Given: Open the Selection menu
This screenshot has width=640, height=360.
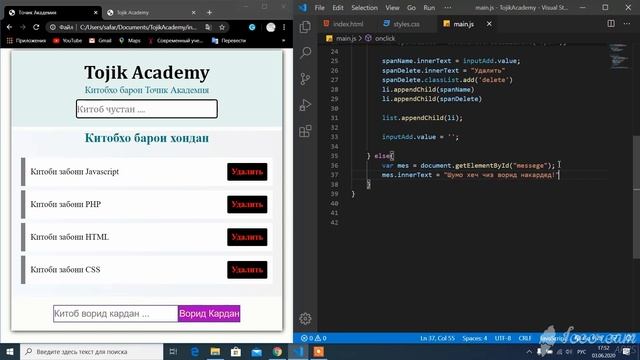Looking at the screenshot, I should point(364,8).
